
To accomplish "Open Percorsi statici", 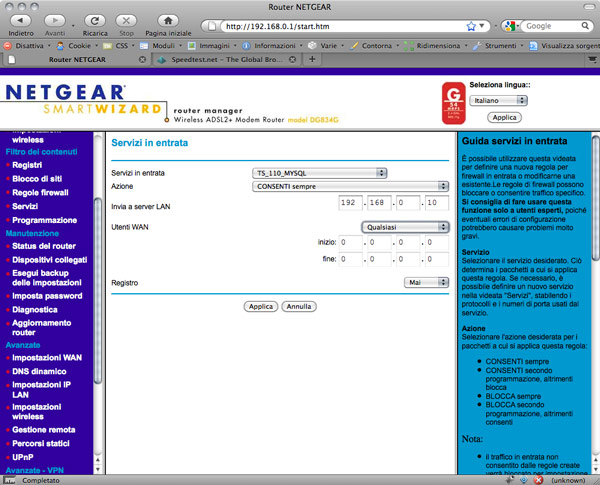I will 41,444.
